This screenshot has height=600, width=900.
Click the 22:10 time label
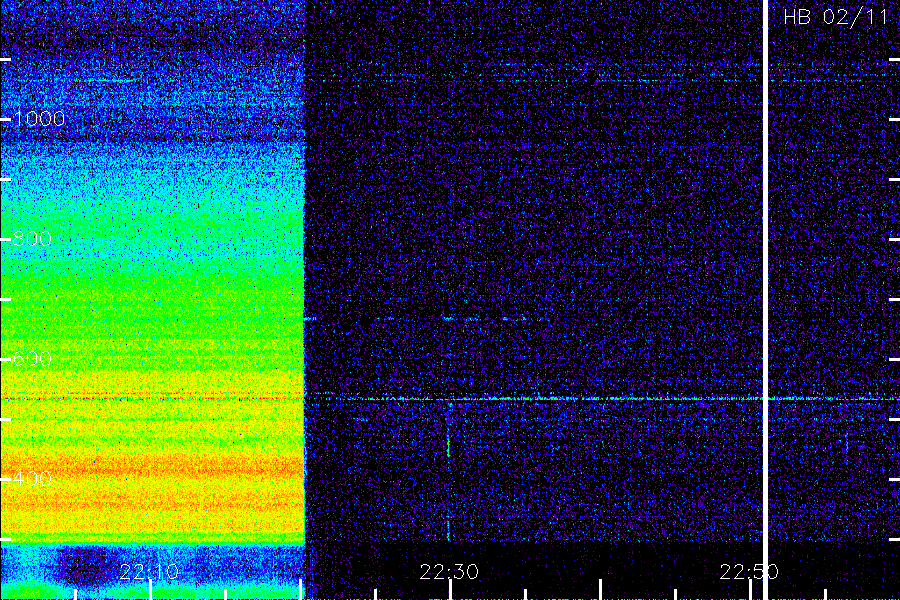point(149,571)
